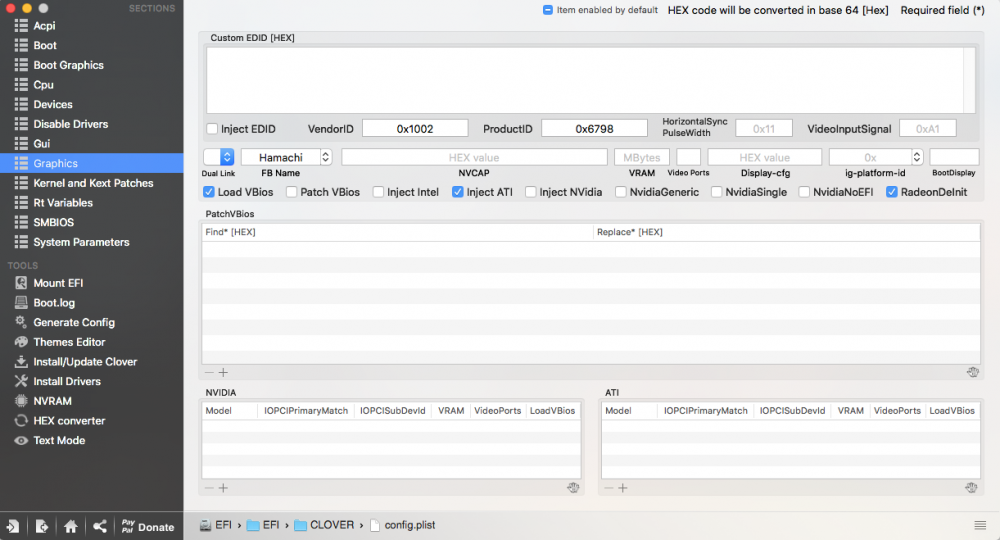The height and width of the screenshot is (540, 1000).
Task: Open the FB Name Hamachi combo arrows
Action: tap(325, 157)
